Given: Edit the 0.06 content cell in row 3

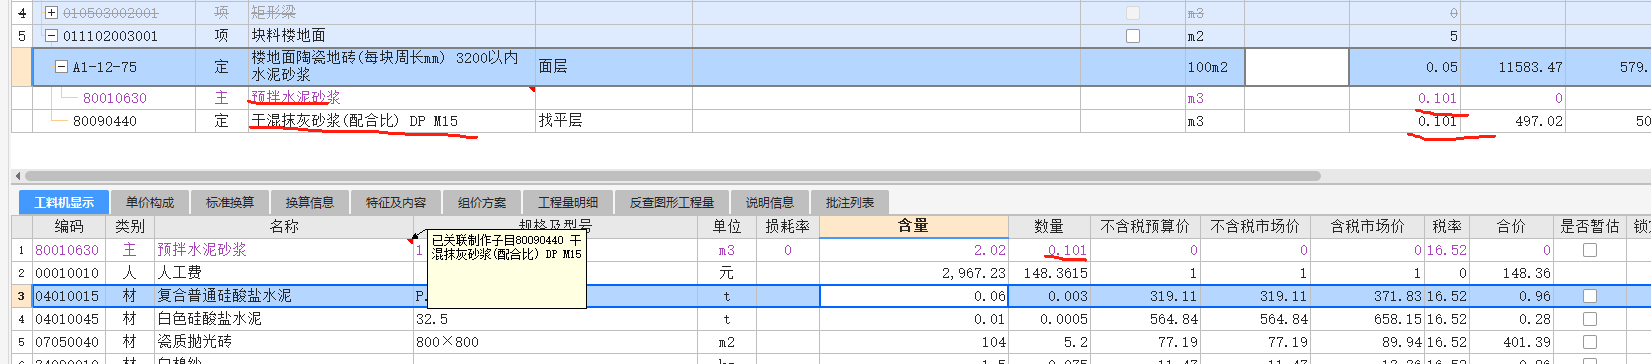Looking at the screenshot, I should tap(914, 296).
